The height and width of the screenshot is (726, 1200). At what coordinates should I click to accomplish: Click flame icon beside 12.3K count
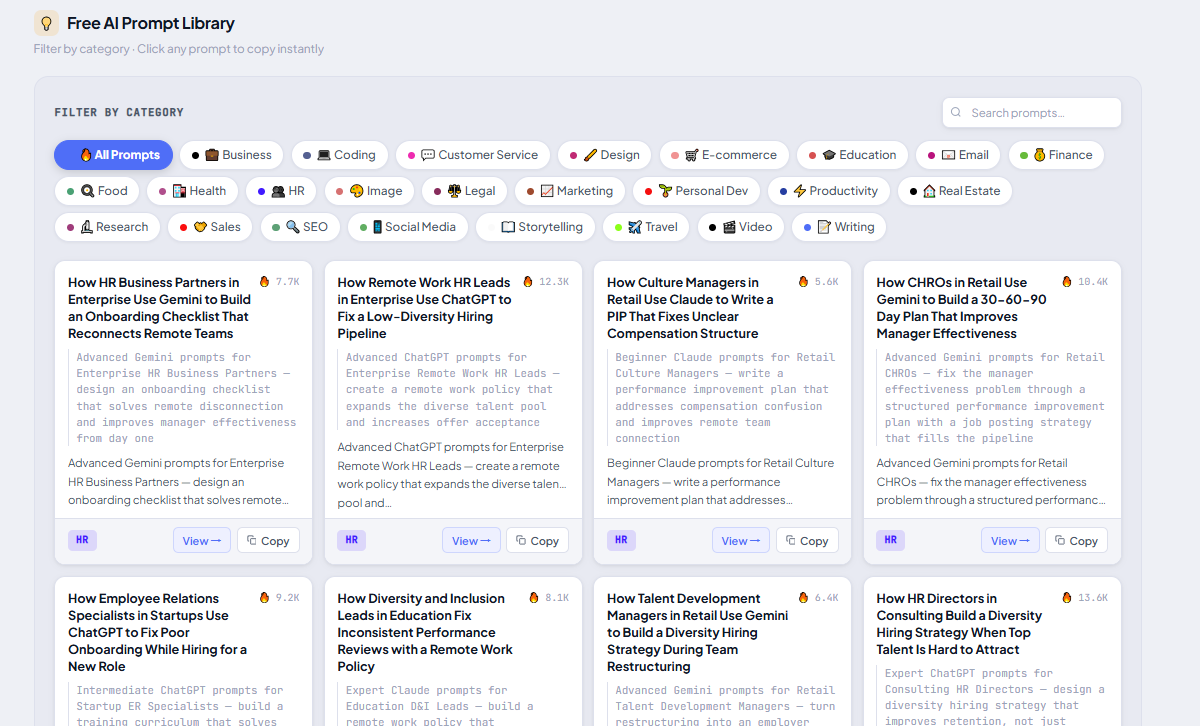coord(528,282)
